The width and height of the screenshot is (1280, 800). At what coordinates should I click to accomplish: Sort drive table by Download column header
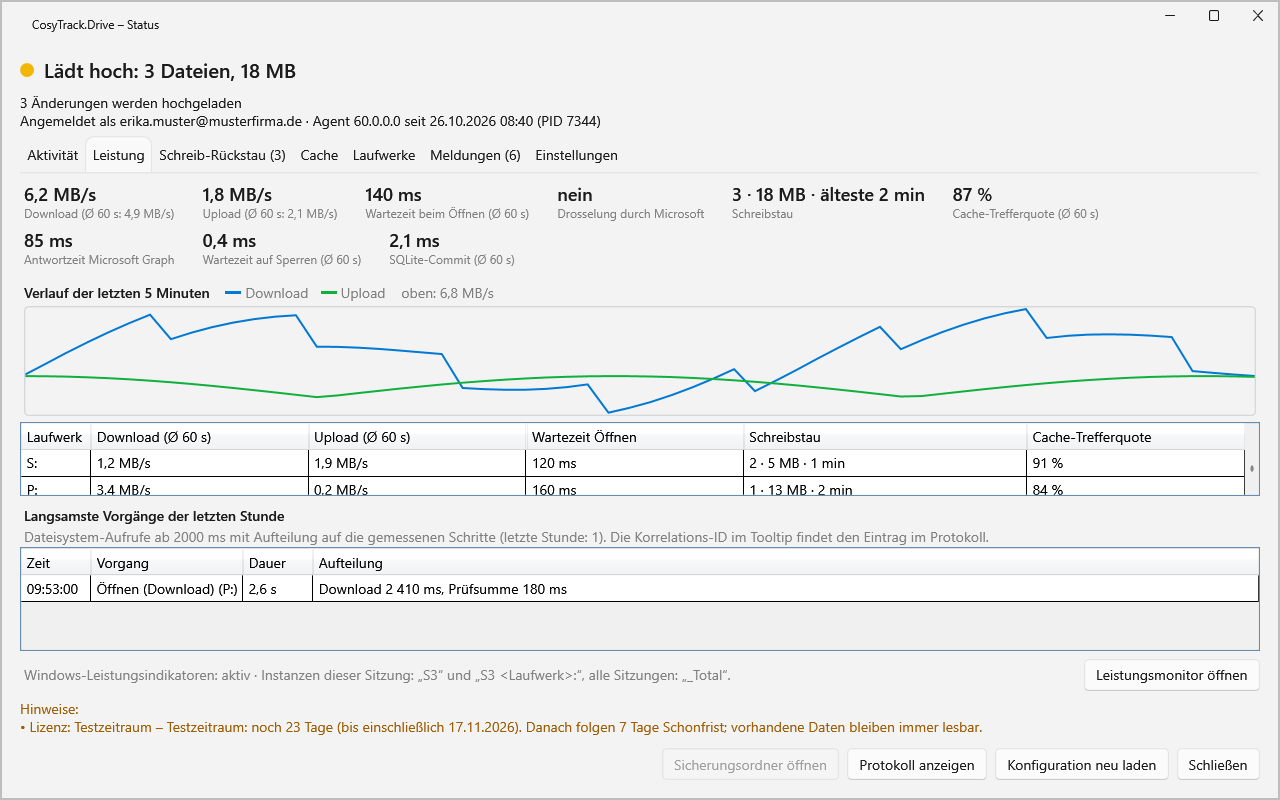point(200,437)
